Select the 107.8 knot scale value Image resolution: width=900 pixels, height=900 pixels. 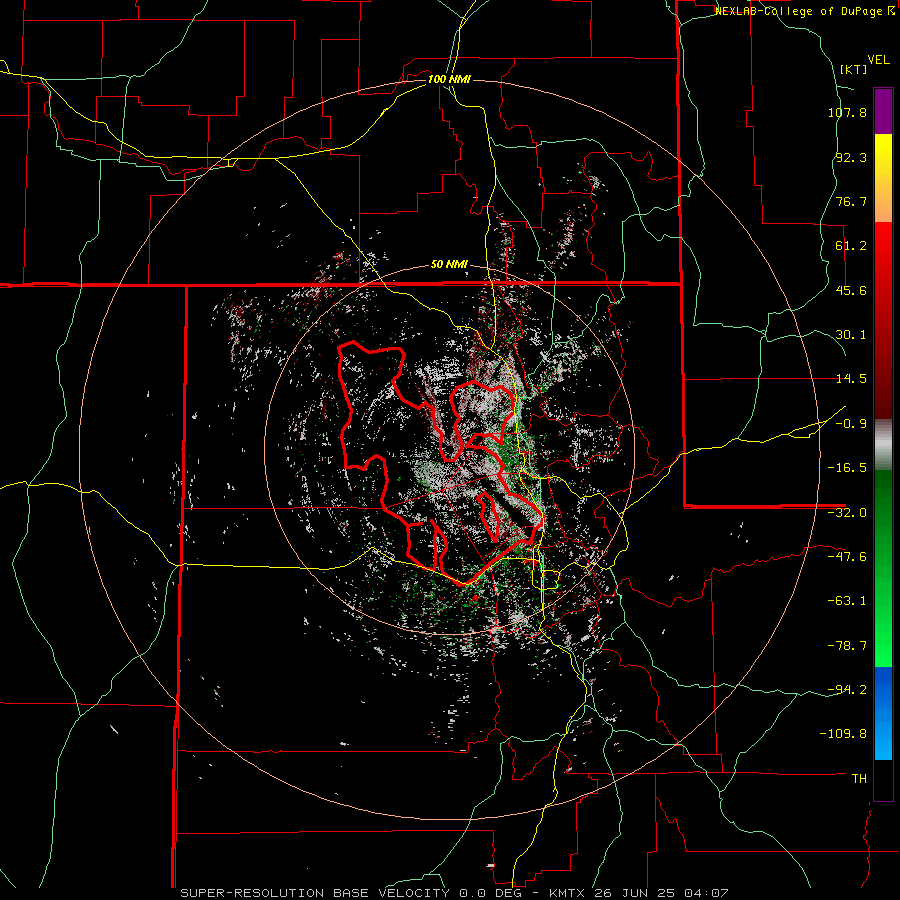pyautogui.click(x=847, y=112)
